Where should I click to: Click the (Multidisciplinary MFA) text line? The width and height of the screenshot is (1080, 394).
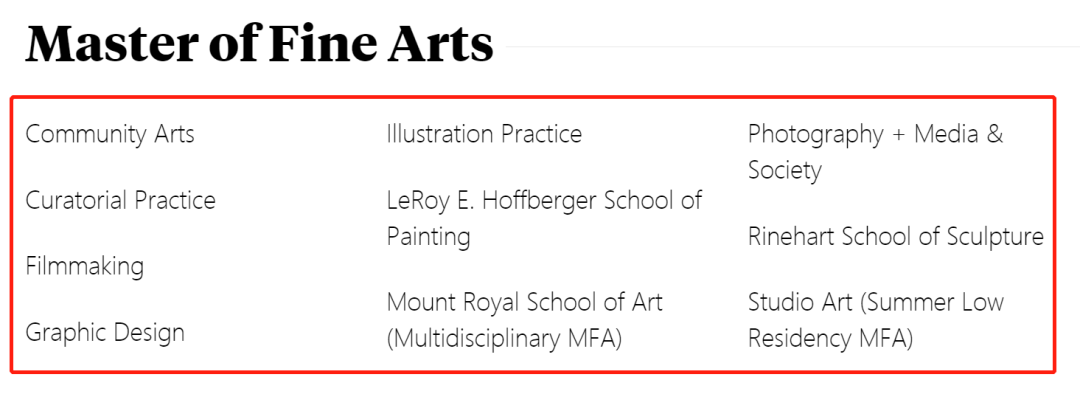click(x=504, y=339)
